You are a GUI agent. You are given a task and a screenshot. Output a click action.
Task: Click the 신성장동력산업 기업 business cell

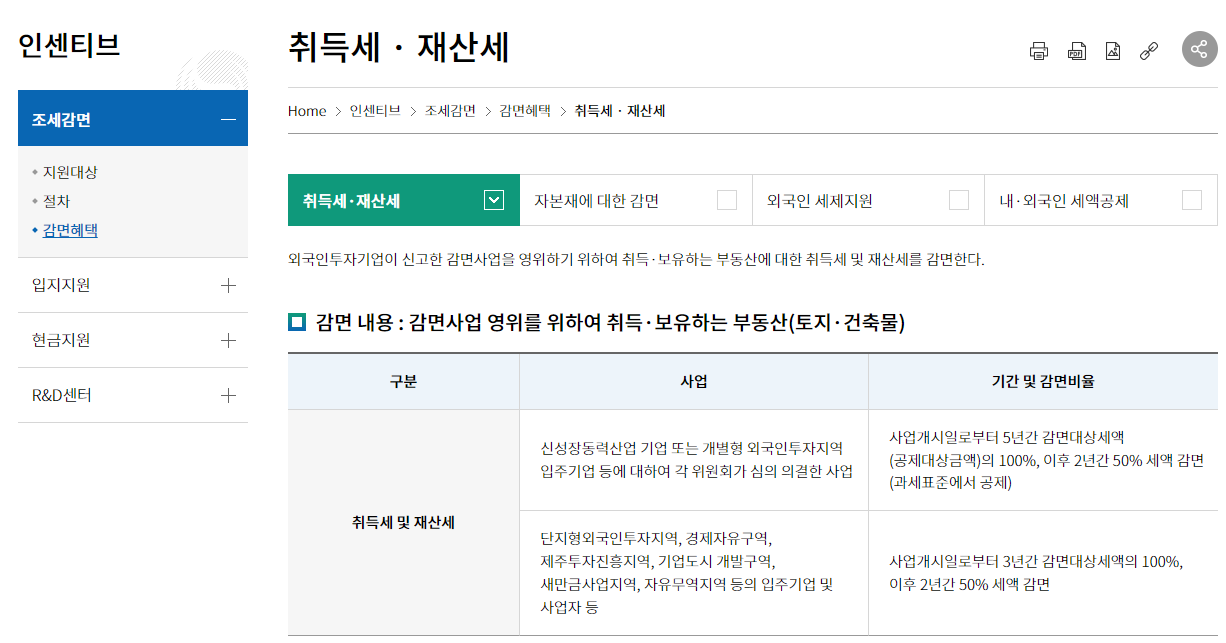click(694, 460)
